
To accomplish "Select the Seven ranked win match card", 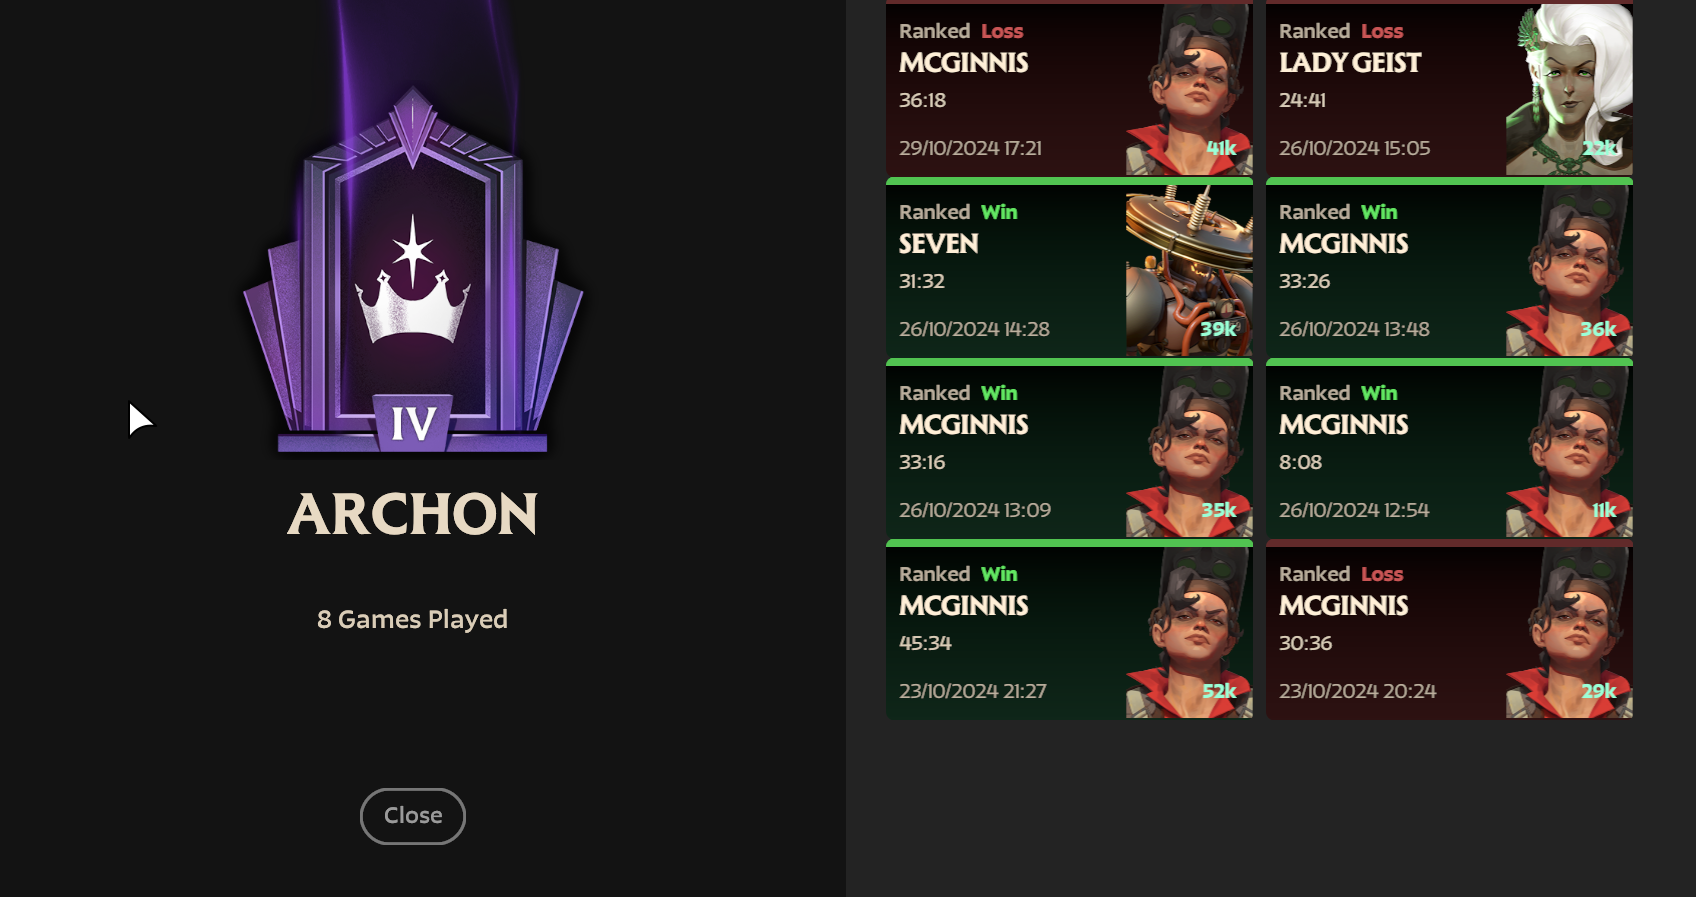I will [1069, 268].
